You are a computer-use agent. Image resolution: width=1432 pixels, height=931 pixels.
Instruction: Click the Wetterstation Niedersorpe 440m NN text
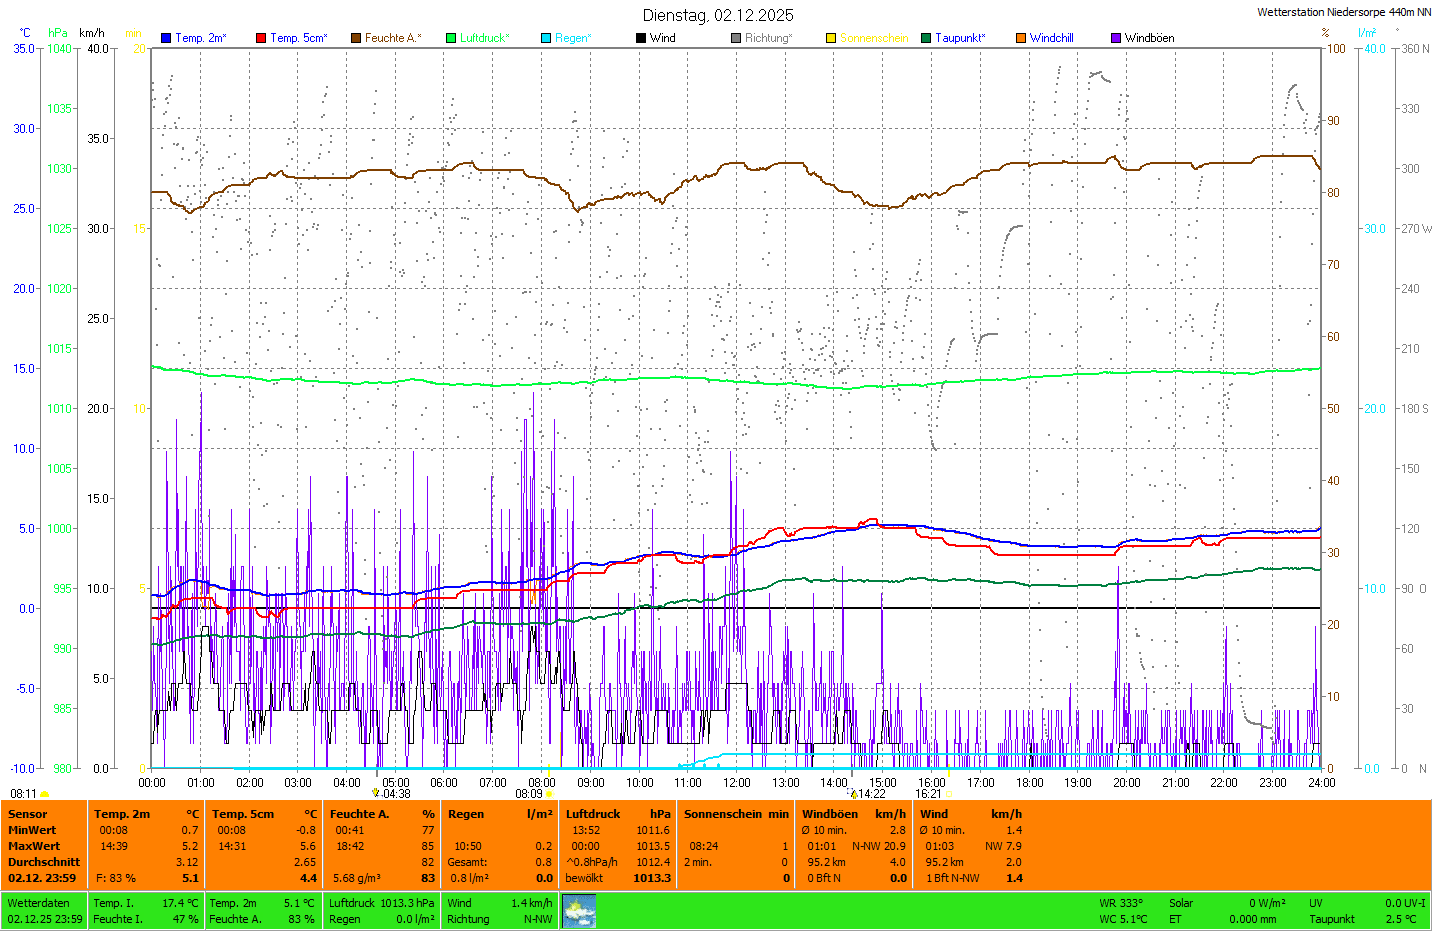click(x=1343, y=12)
